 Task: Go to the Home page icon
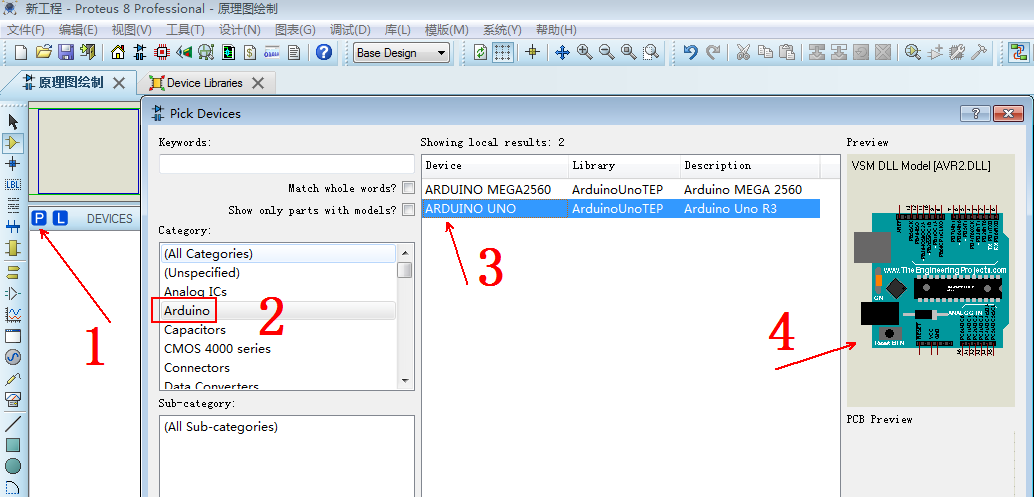click(118, 52)
